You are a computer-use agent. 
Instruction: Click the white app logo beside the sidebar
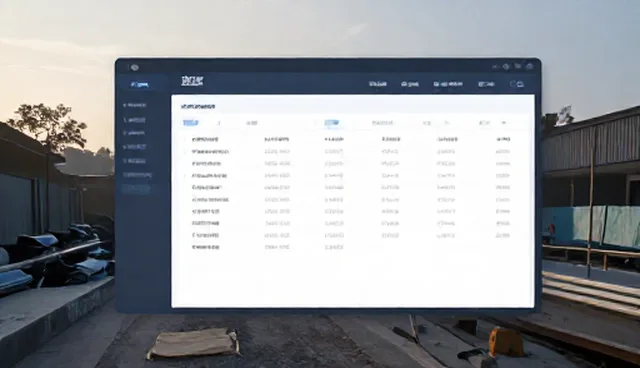[192, 81]
